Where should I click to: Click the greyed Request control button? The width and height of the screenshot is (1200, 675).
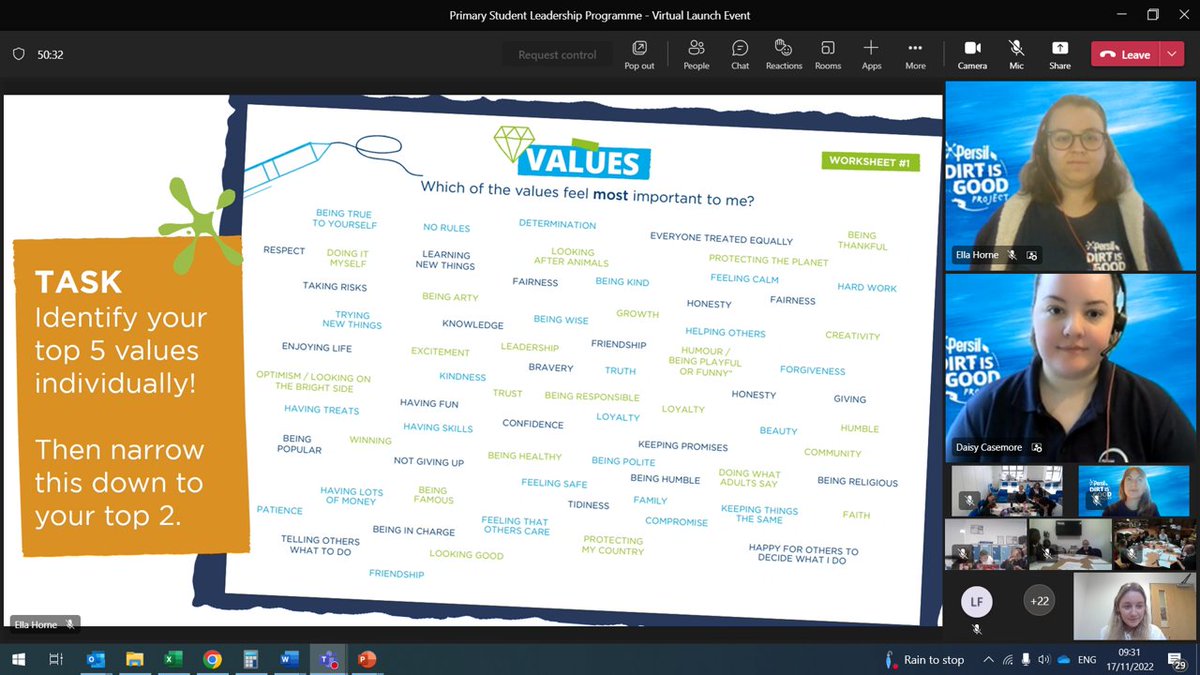click(557, 54)
